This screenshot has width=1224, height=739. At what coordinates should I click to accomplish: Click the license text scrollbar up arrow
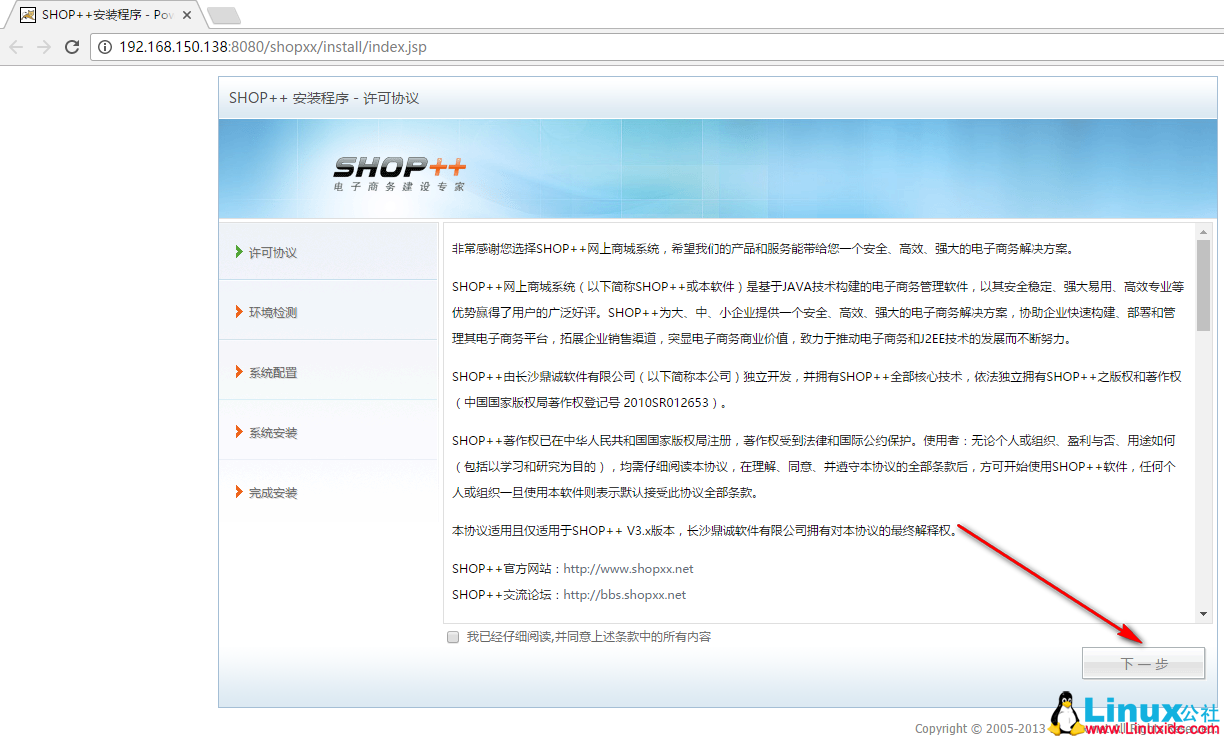tap(1203, 232)
